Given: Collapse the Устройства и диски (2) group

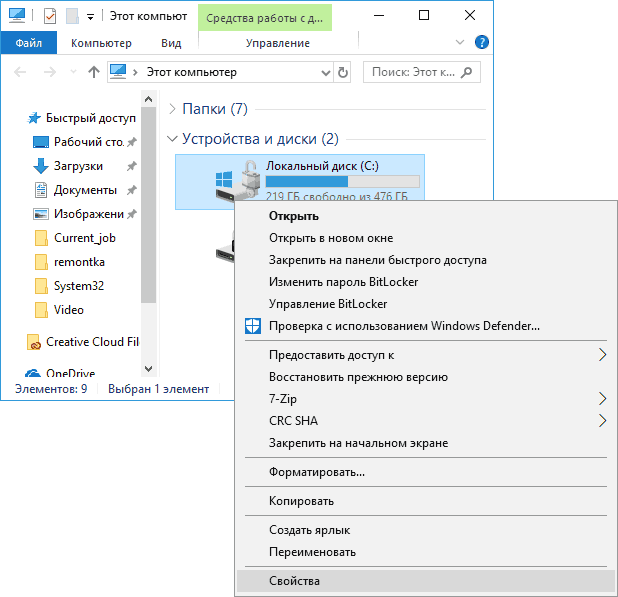Looking at the screenshot, I should (x=172, y=139).
